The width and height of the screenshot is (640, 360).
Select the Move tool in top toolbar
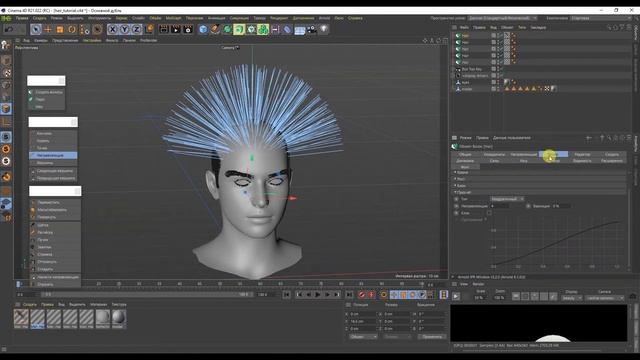pyautogui.click(x=48, y=29)
